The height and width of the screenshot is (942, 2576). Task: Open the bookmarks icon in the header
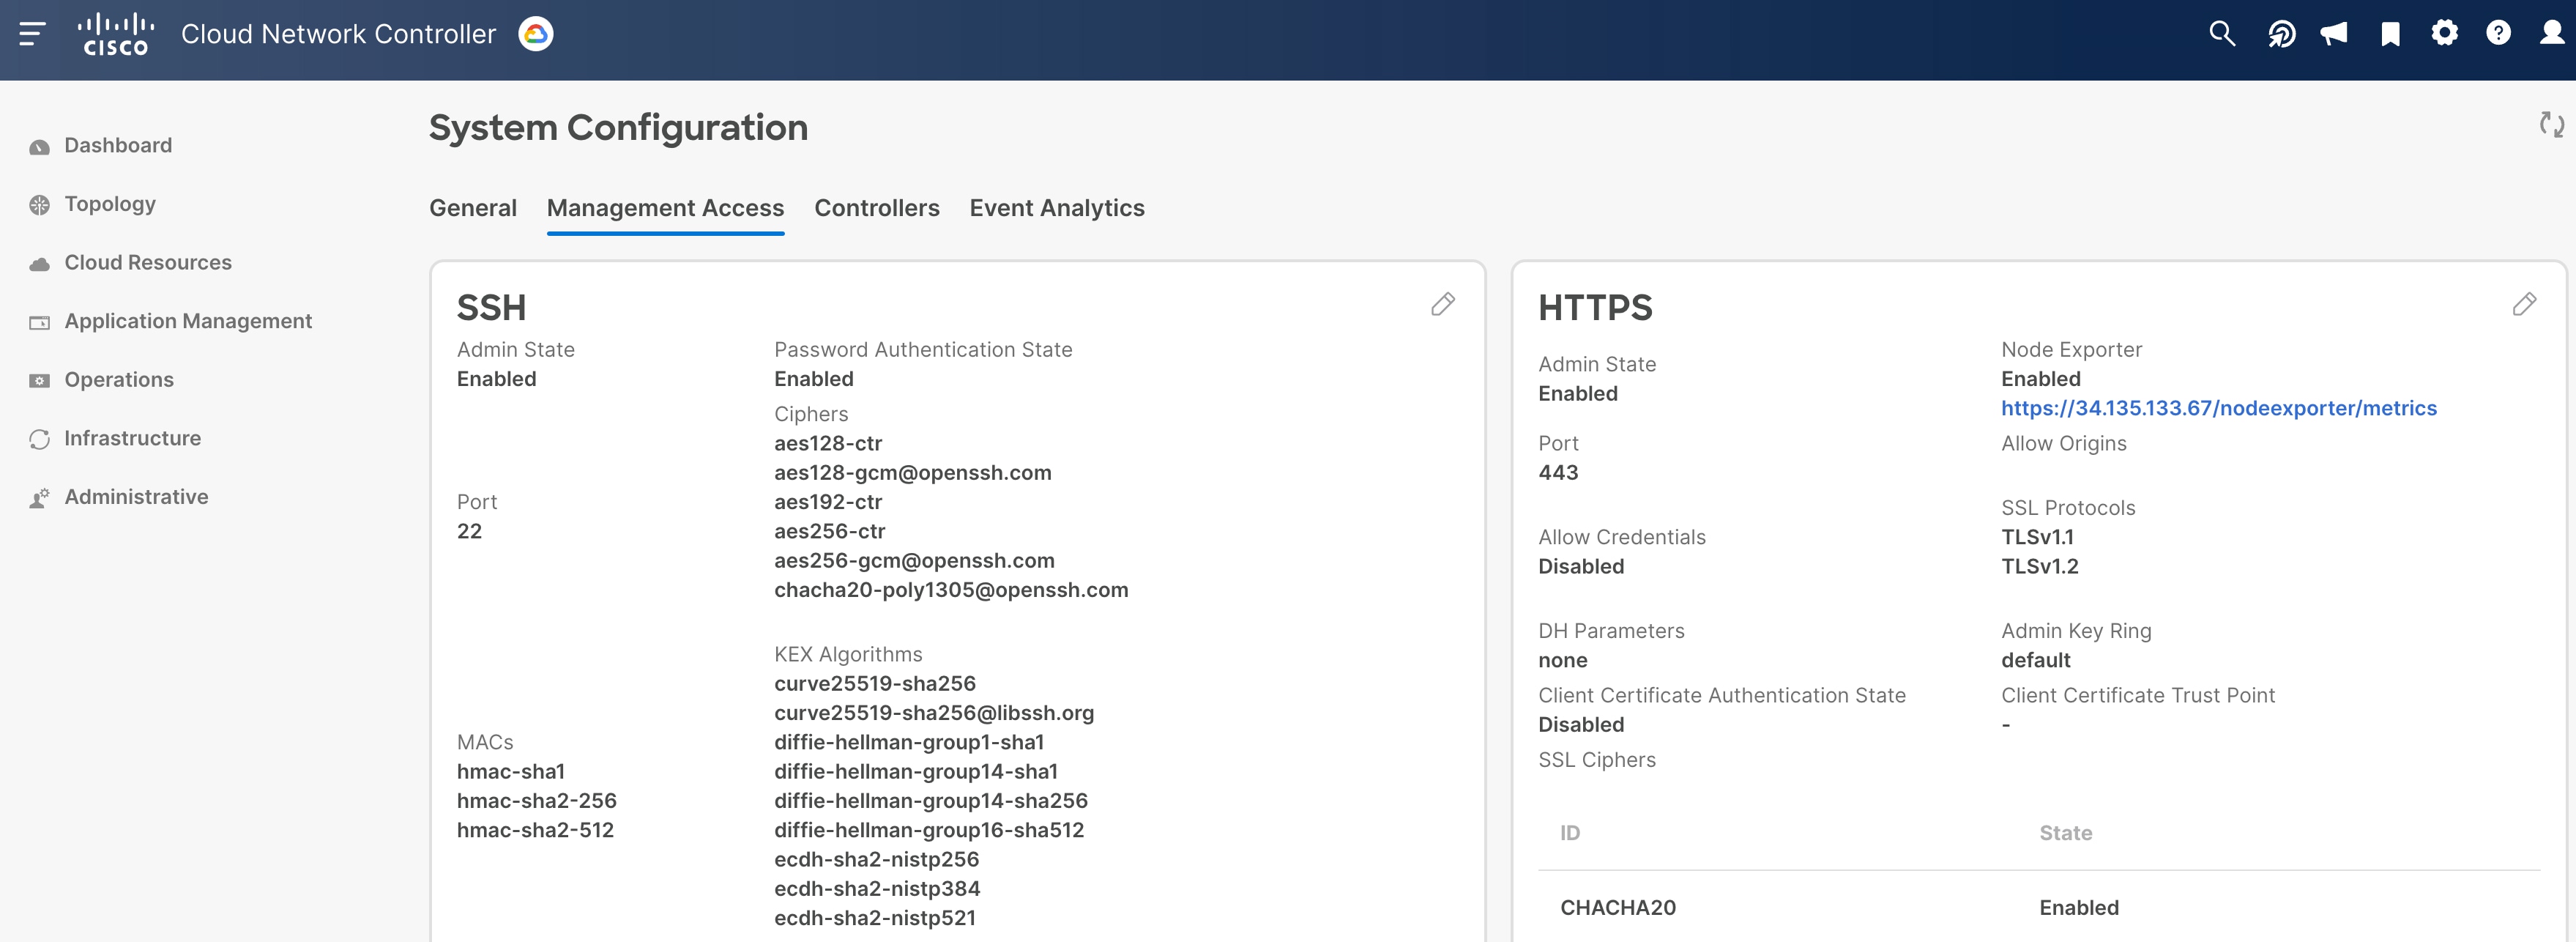click(2389, 33)
